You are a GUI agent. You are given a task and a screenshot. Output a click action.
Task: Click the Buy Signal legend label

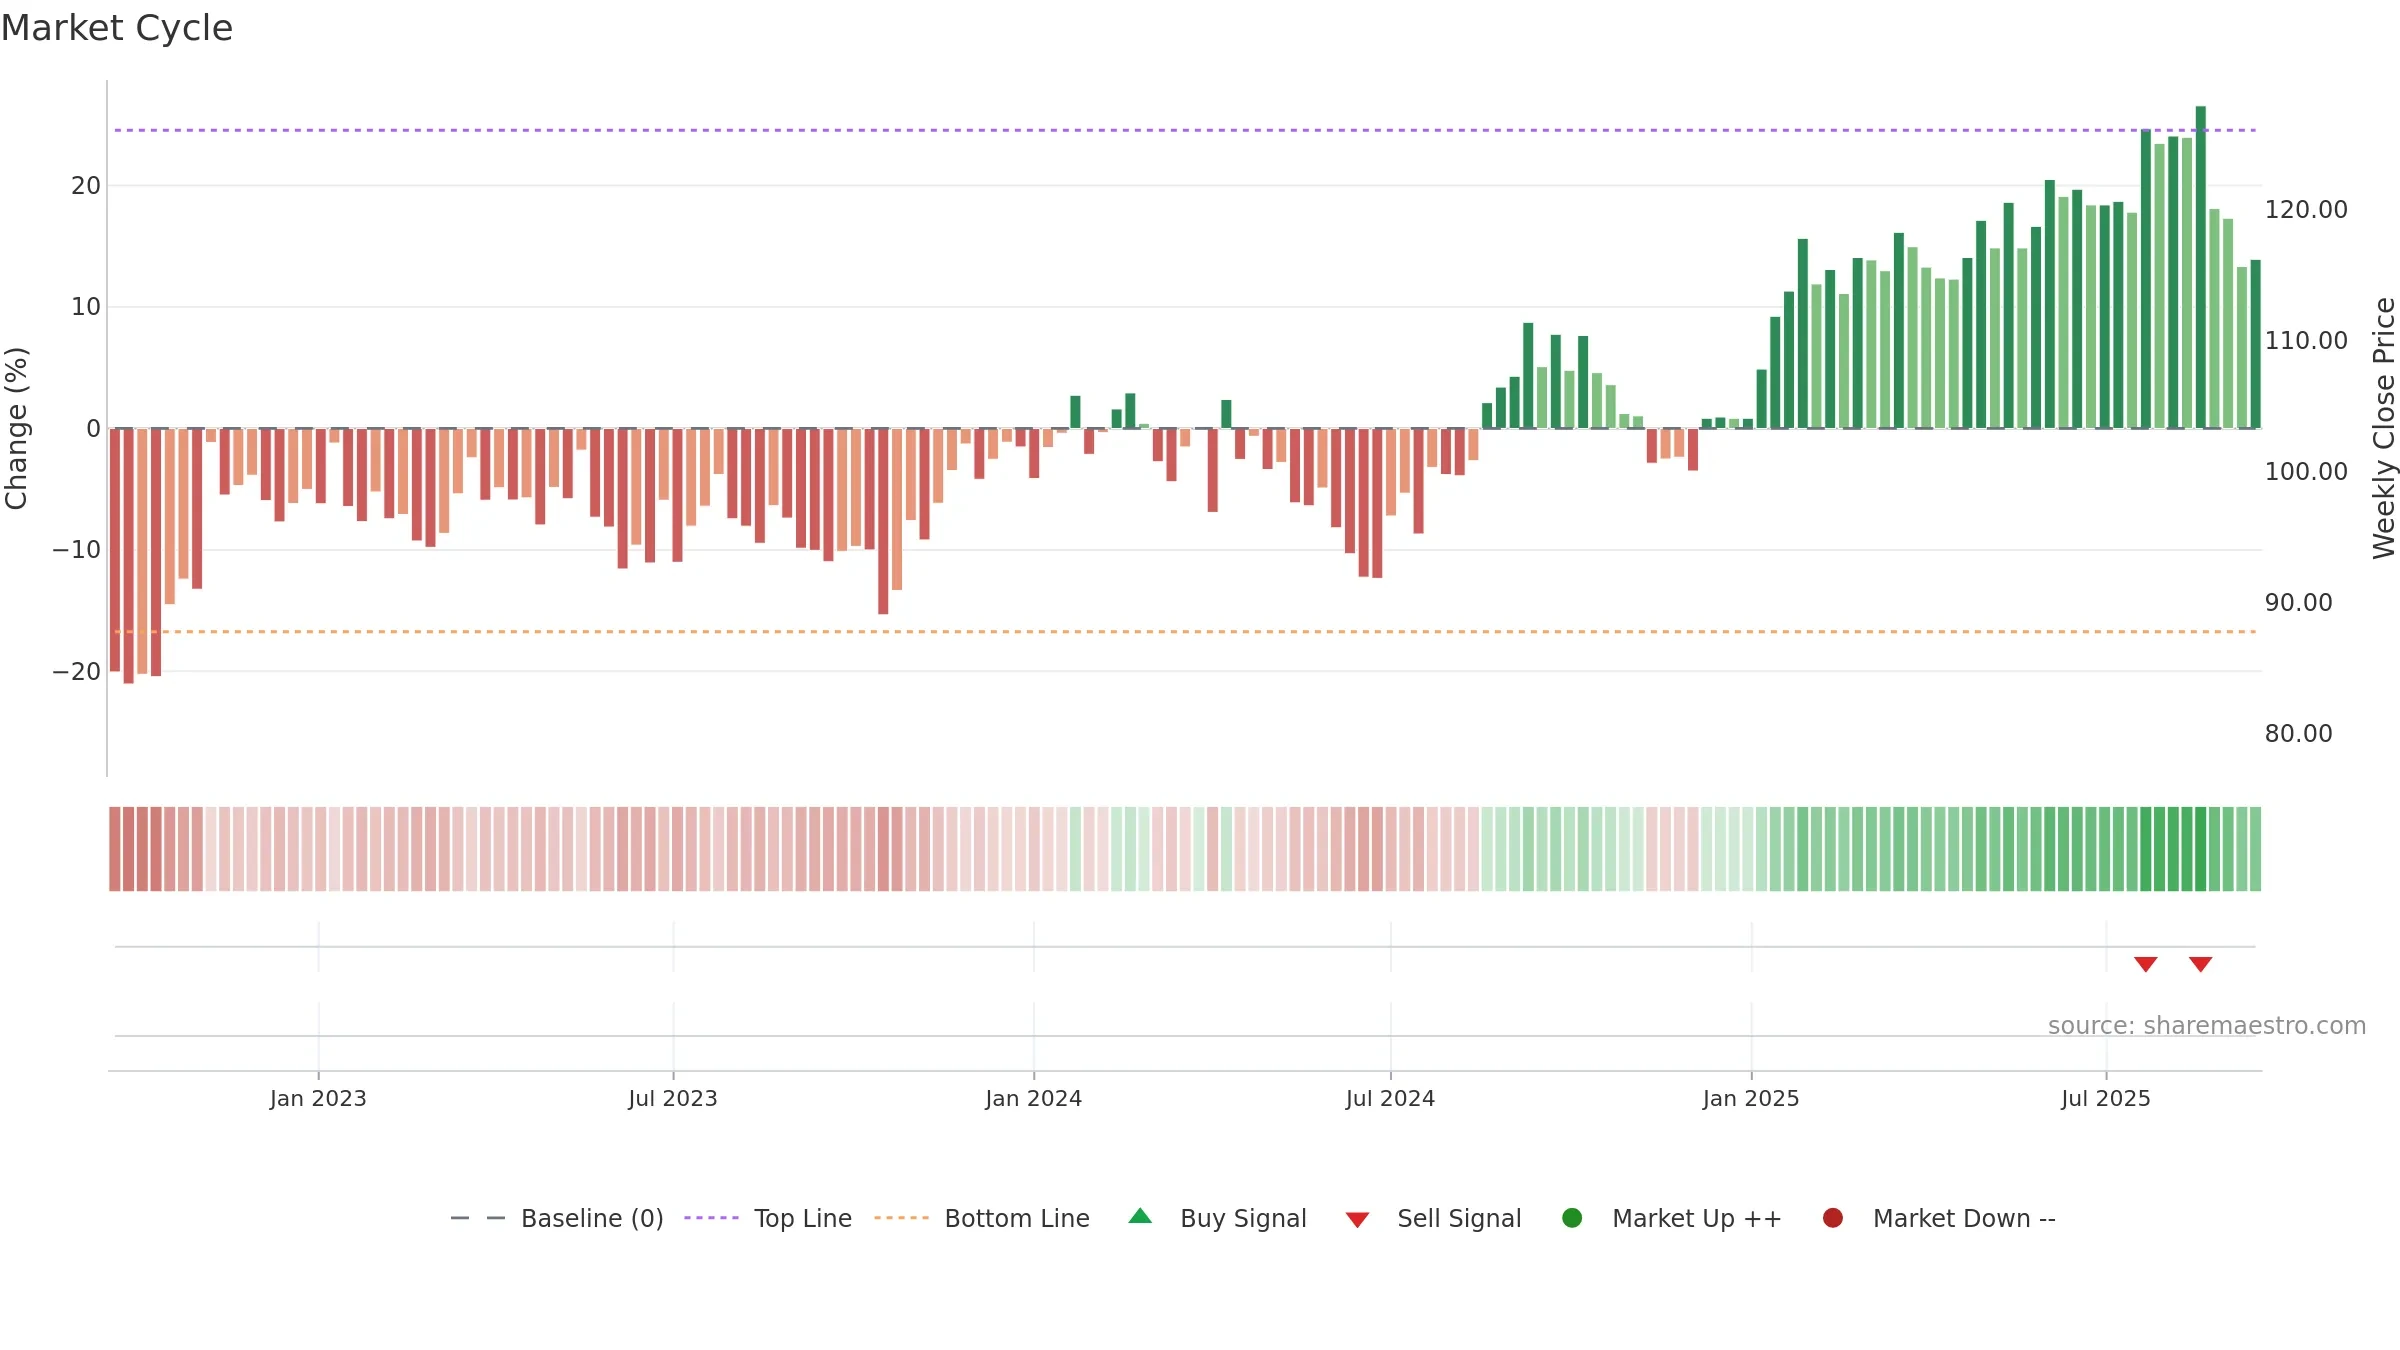point(1243,1218)
